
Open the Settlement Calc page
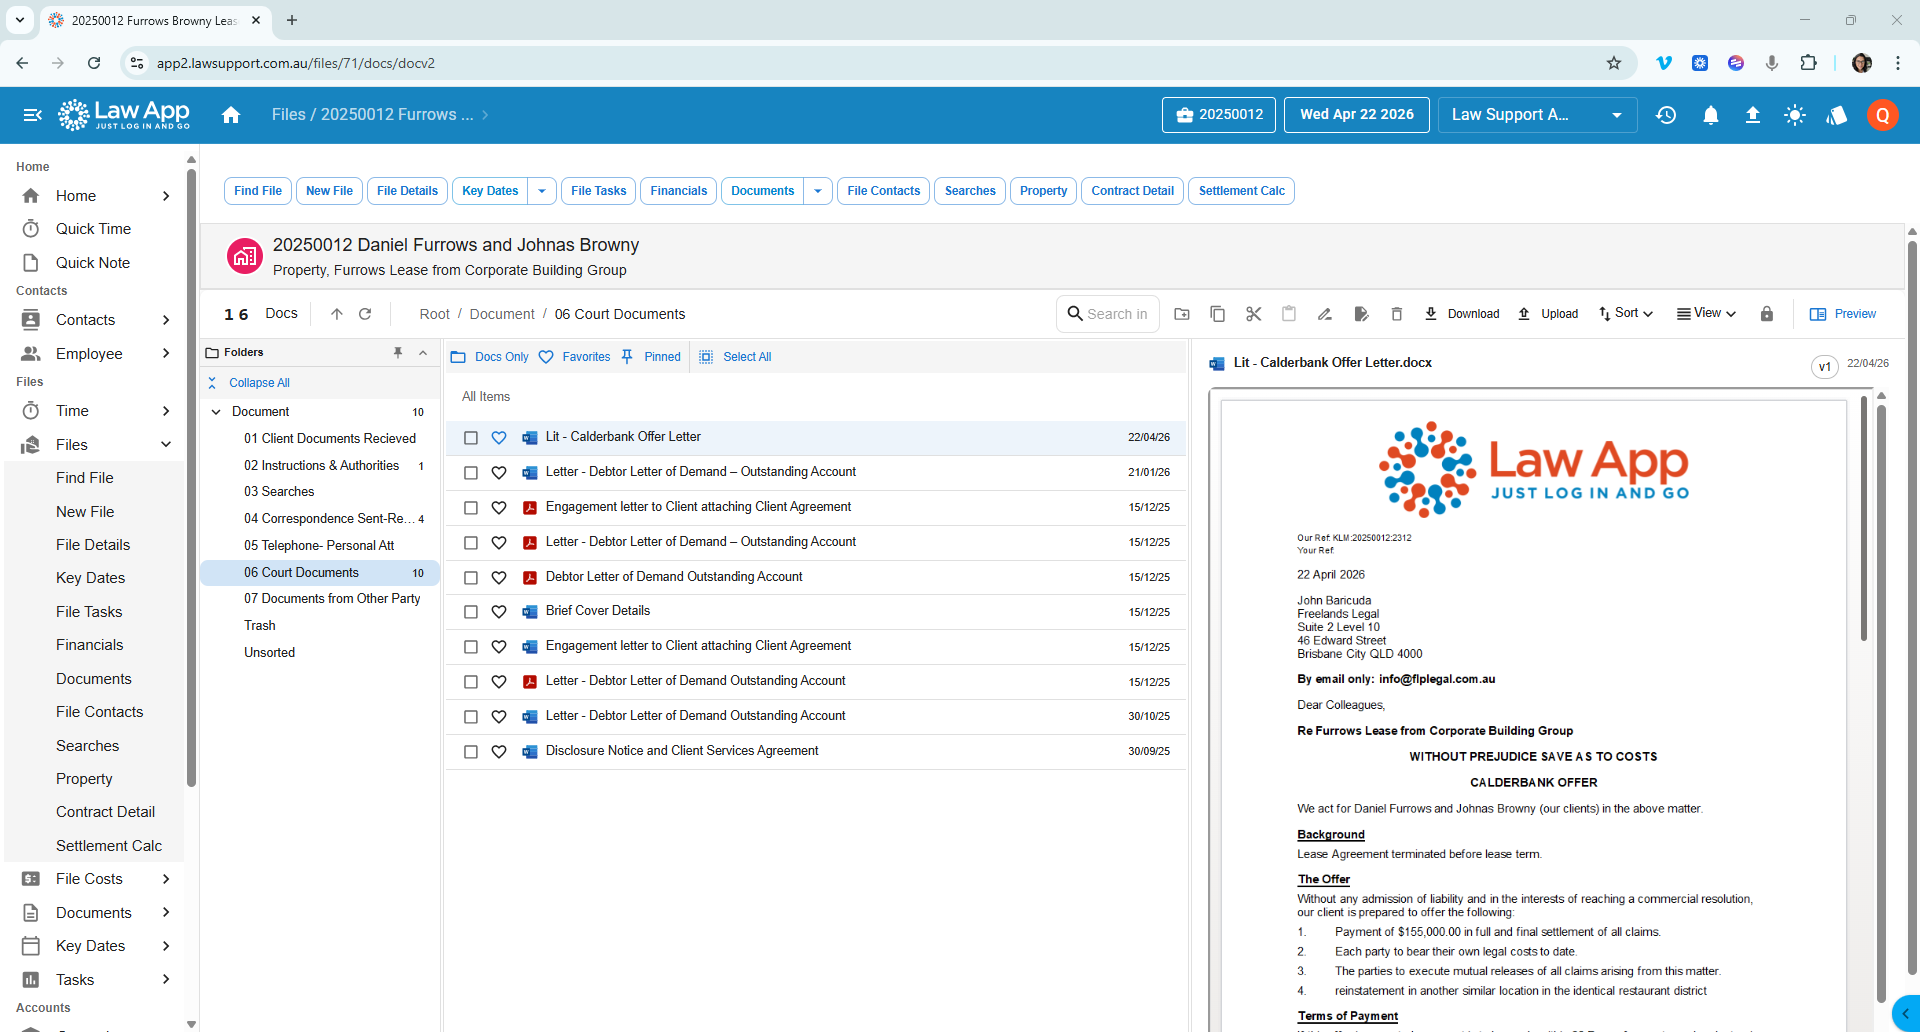(x=1241, y=190)
